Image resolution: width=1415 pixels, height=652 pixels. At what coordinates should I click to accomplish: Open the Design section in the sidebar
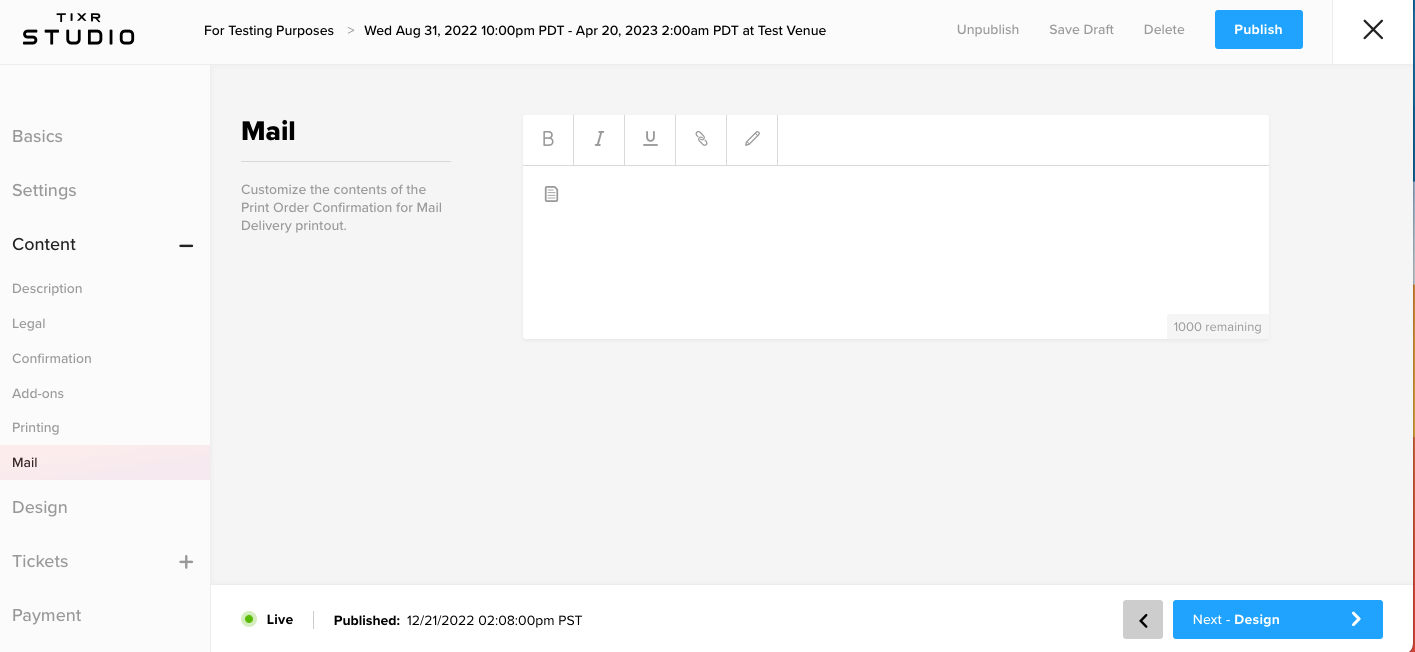tap(40, 507)
